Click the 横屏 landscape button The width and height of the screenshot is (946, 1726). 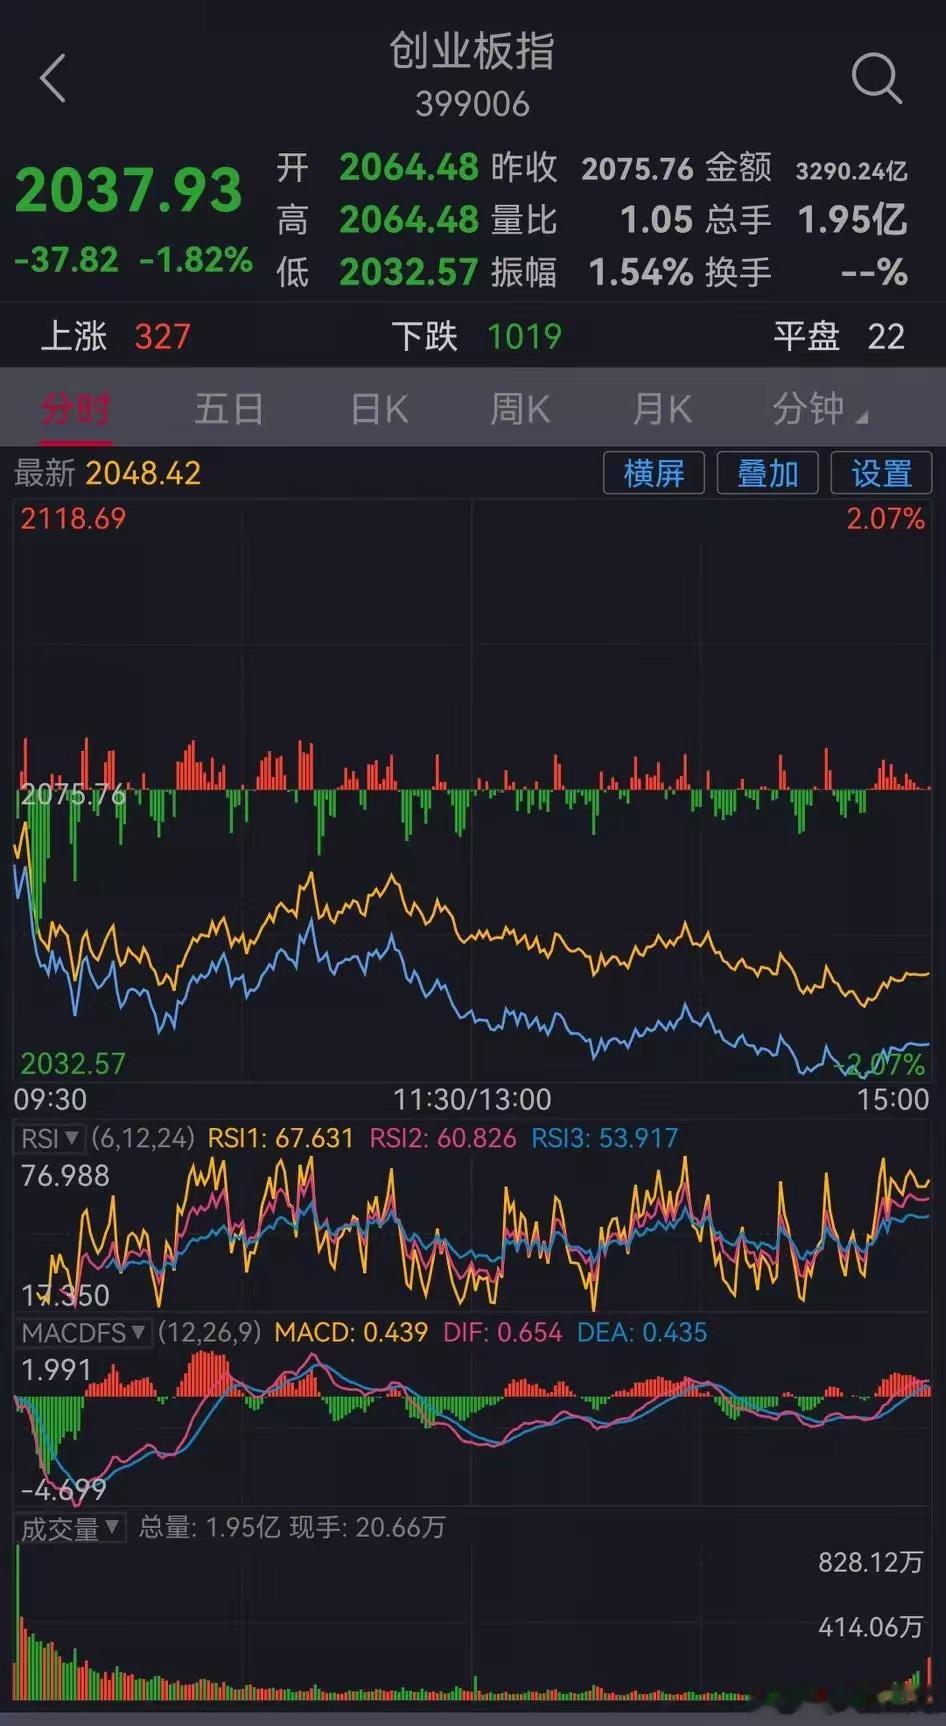point(654,472)
